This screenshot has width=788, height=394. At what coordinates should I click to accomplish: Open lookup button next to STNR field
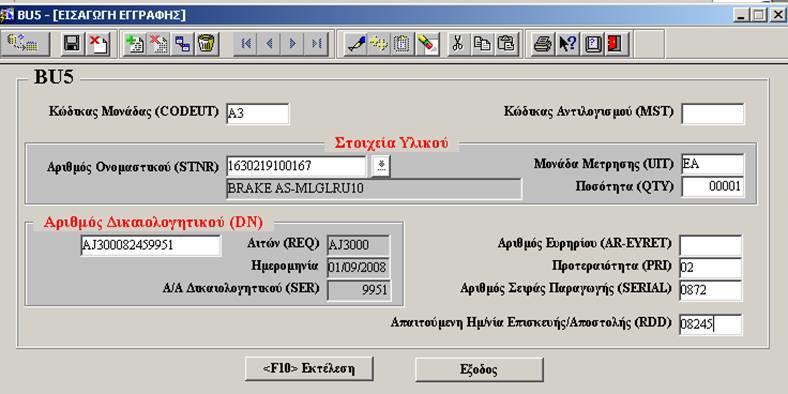click(381, 166)
